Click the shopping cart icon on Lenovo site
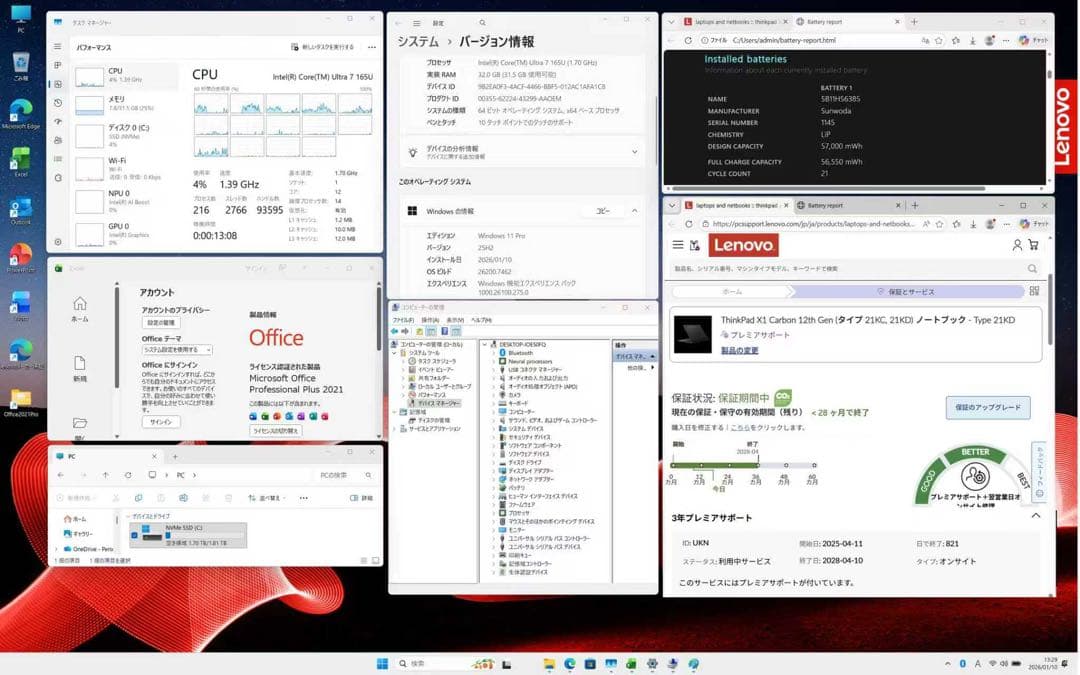 click(x=1033, y=245)
